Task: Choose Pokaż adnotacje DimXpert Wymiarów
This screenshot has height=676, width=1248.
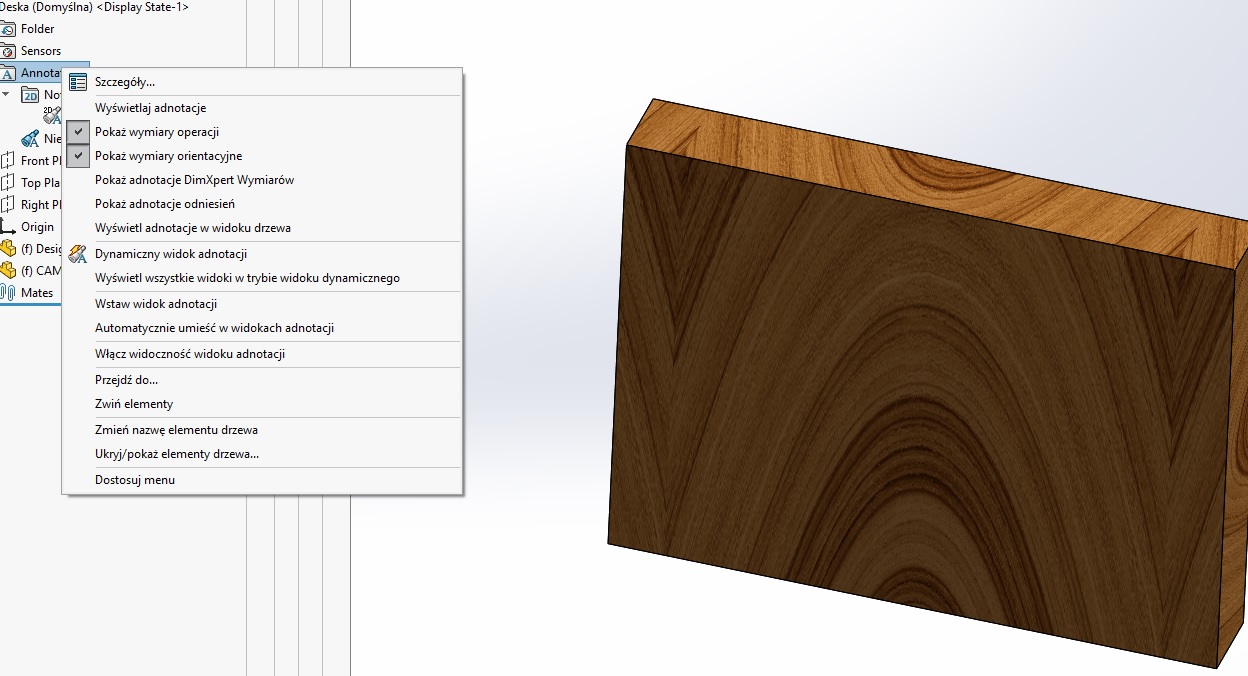Action: pos(194,180)
